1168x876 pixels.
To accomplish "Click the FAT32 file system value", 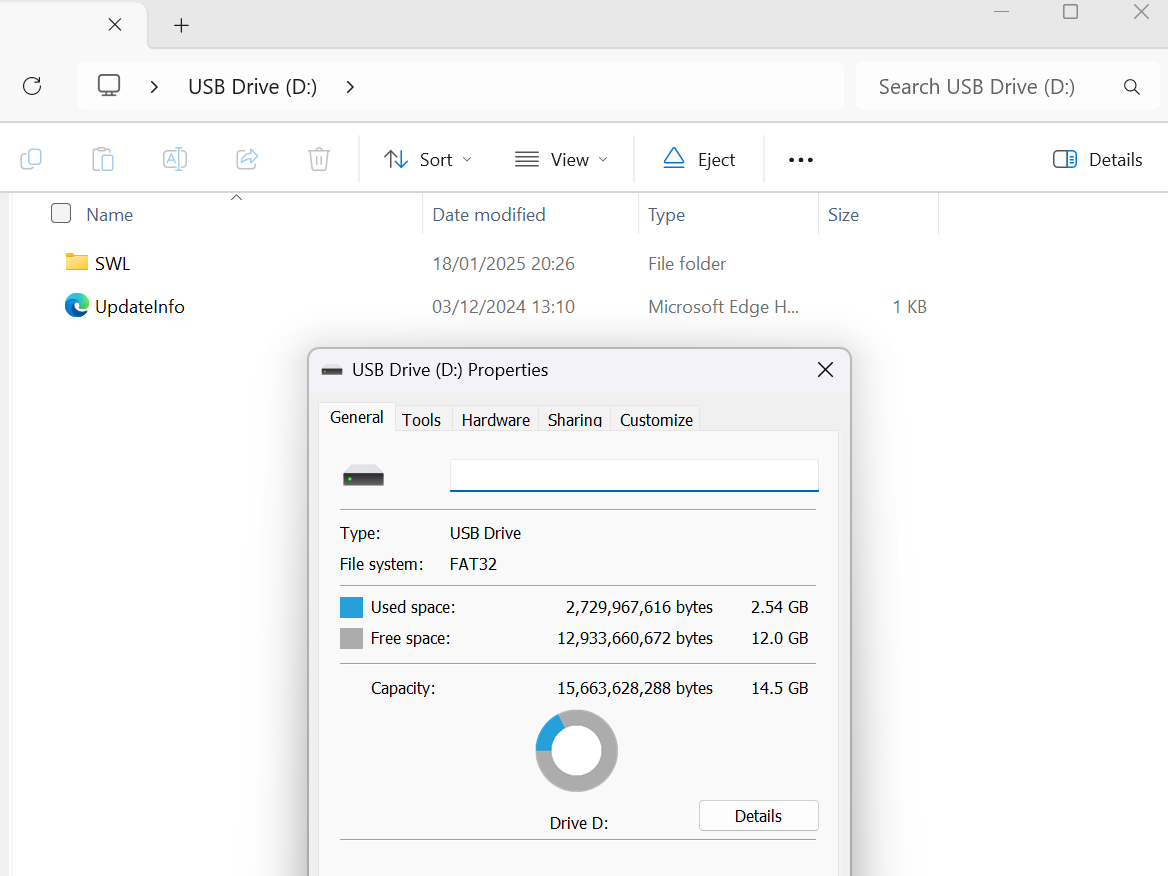I will coord(473,564).
